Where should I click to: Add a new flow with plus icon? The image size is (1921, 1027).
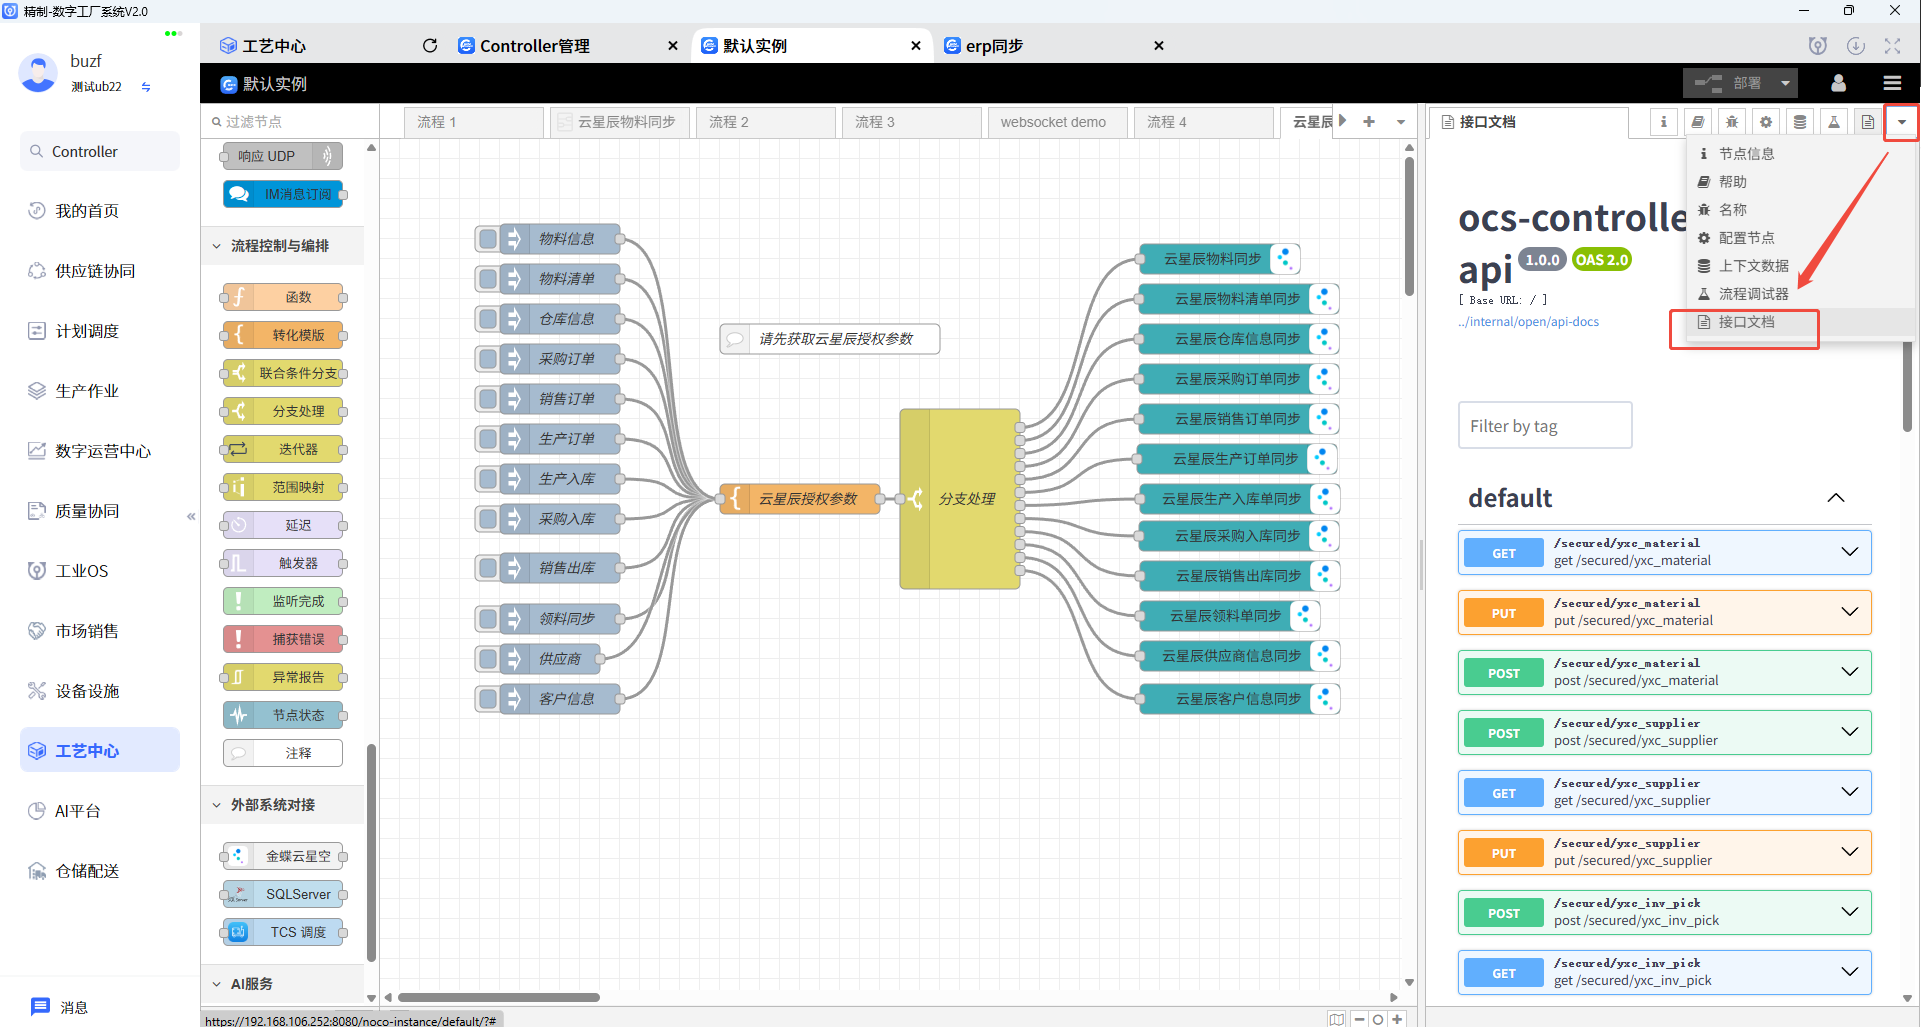[x=1369, y=122]
